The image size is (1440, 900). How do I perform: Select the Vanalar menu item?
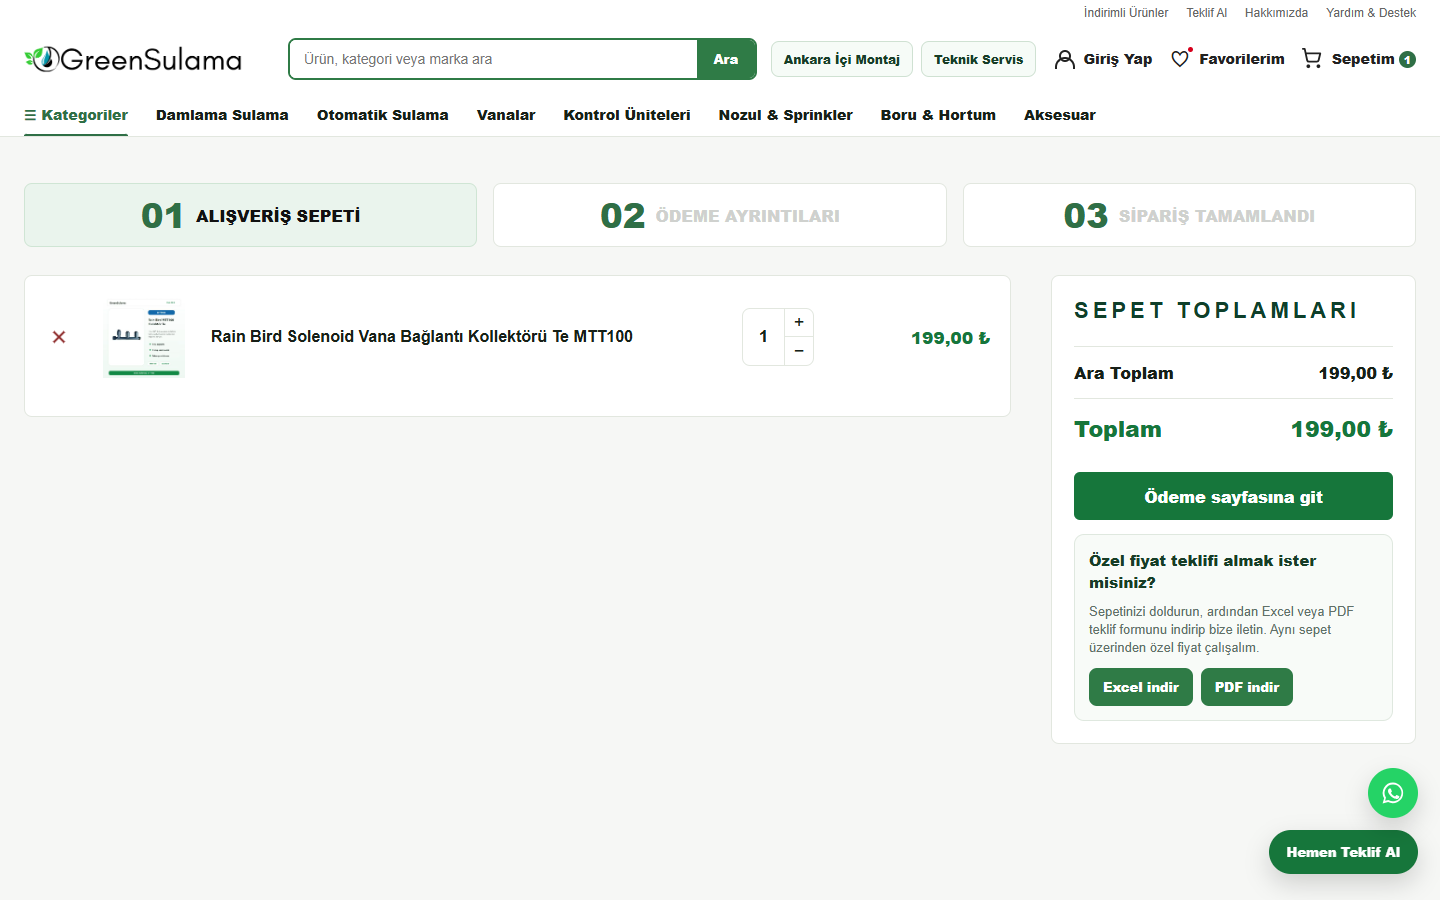[506, 115]
